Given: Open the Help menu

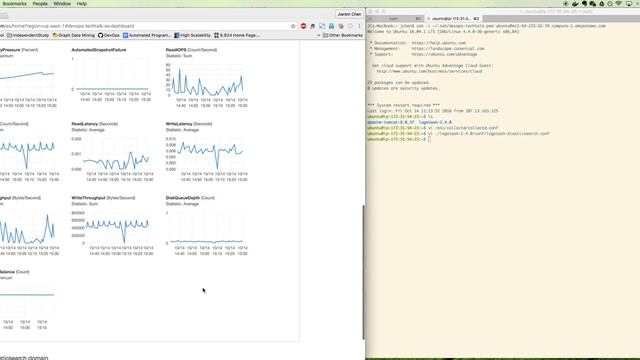Looking at the screenshot, I should tap(82, 4).
